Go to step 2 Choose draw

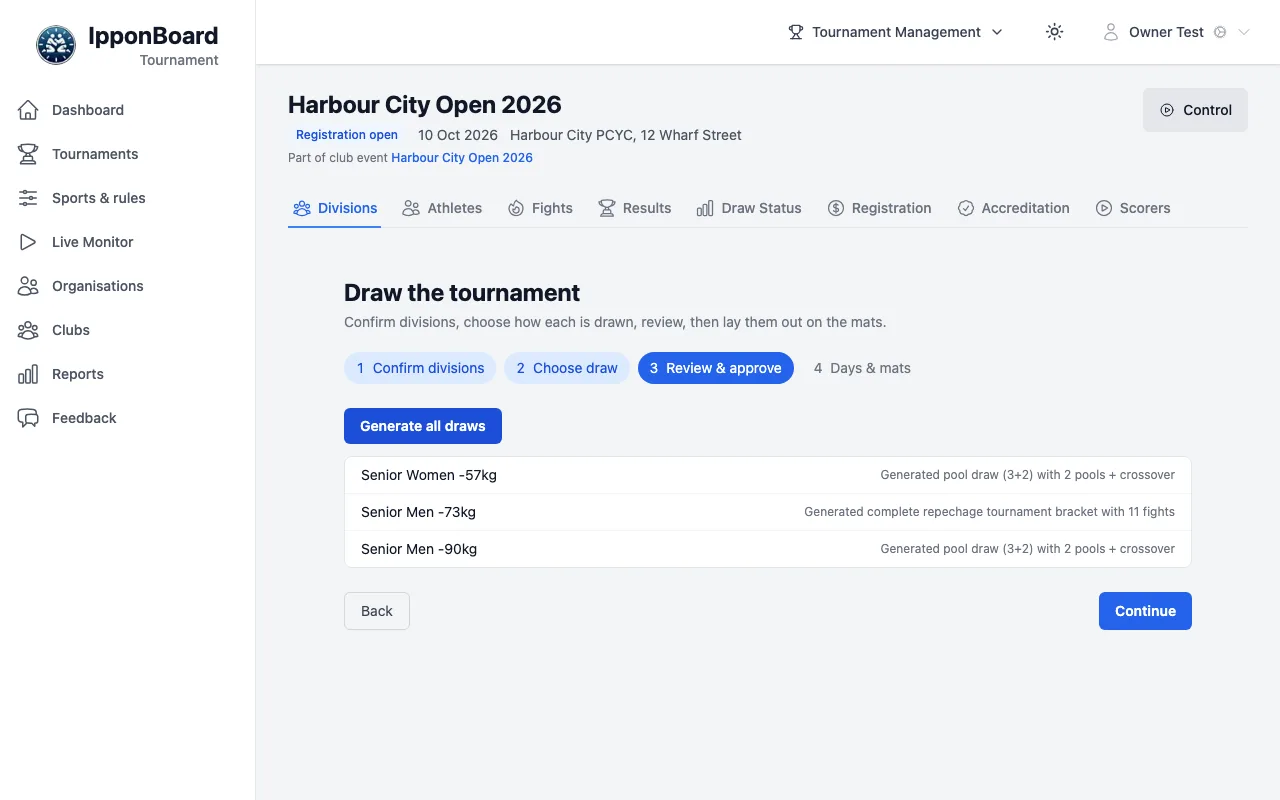point(567,368)
